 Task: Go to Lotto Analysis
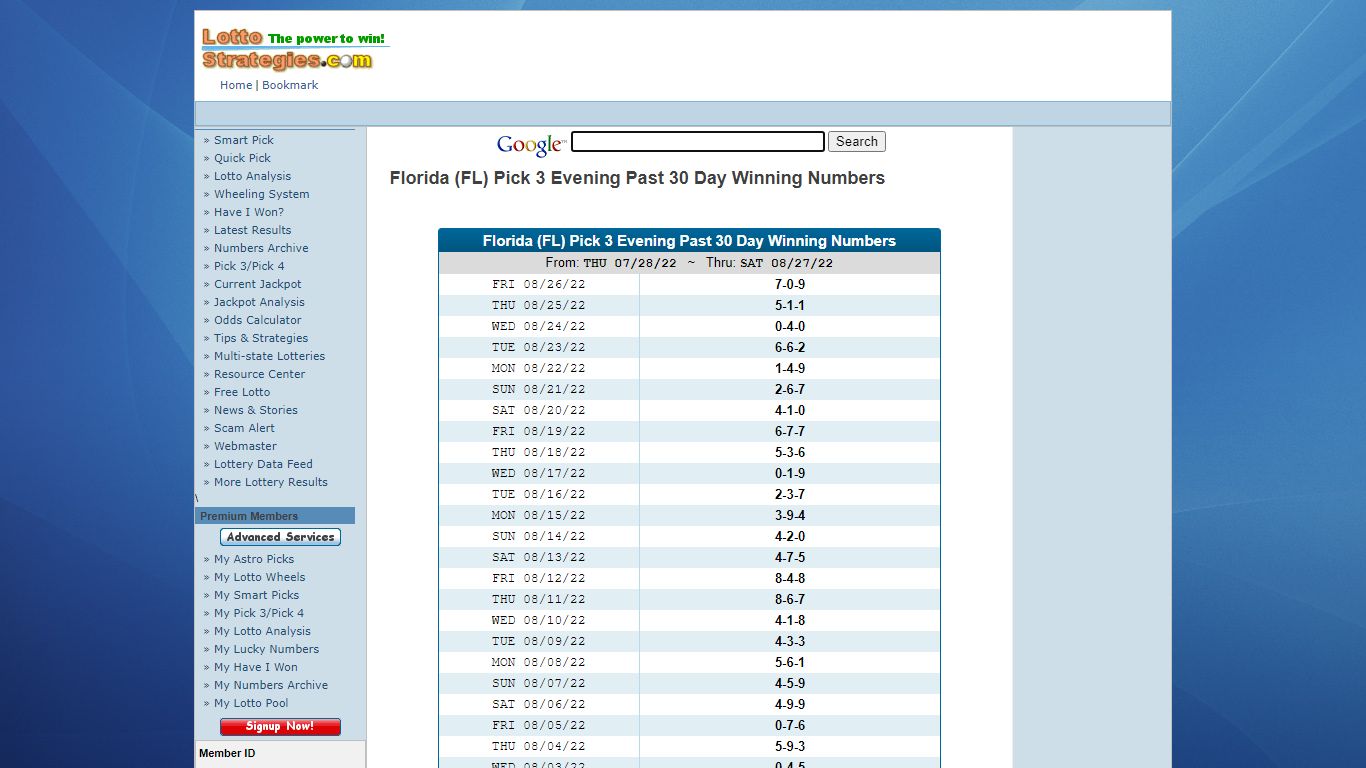252,176
